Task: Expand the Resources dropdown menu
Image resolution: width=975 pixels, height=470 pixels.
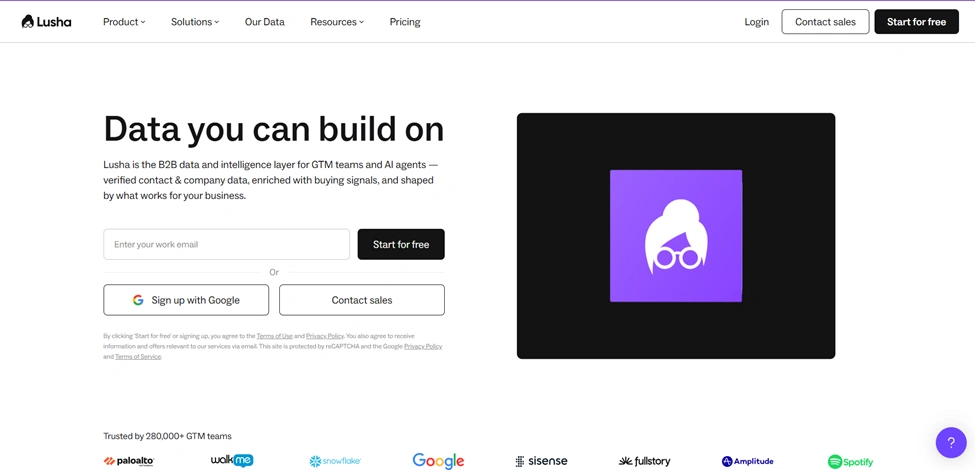Action: point(337,22)
